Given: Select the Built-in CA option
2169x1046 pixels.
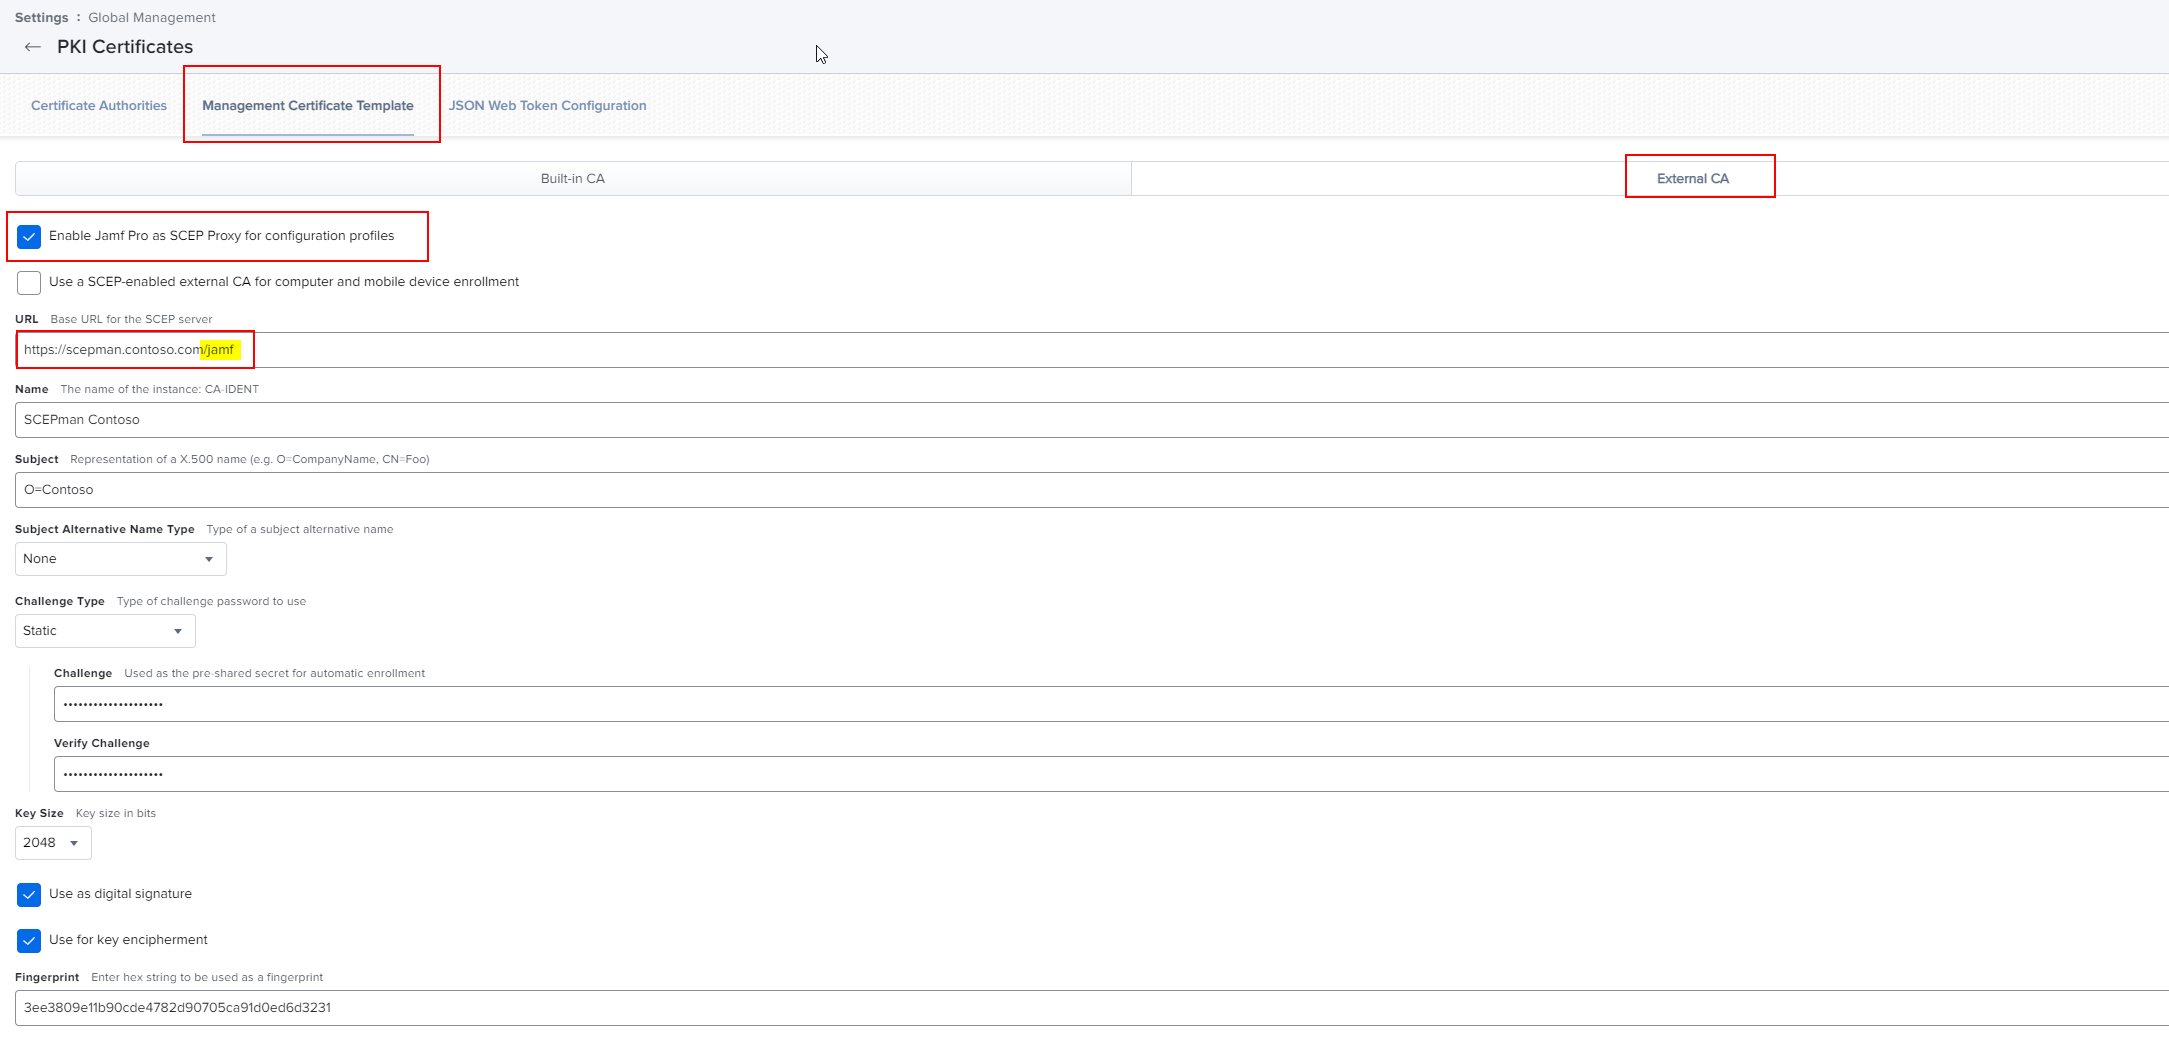Looking at the screenshot, I should [573, 178].
